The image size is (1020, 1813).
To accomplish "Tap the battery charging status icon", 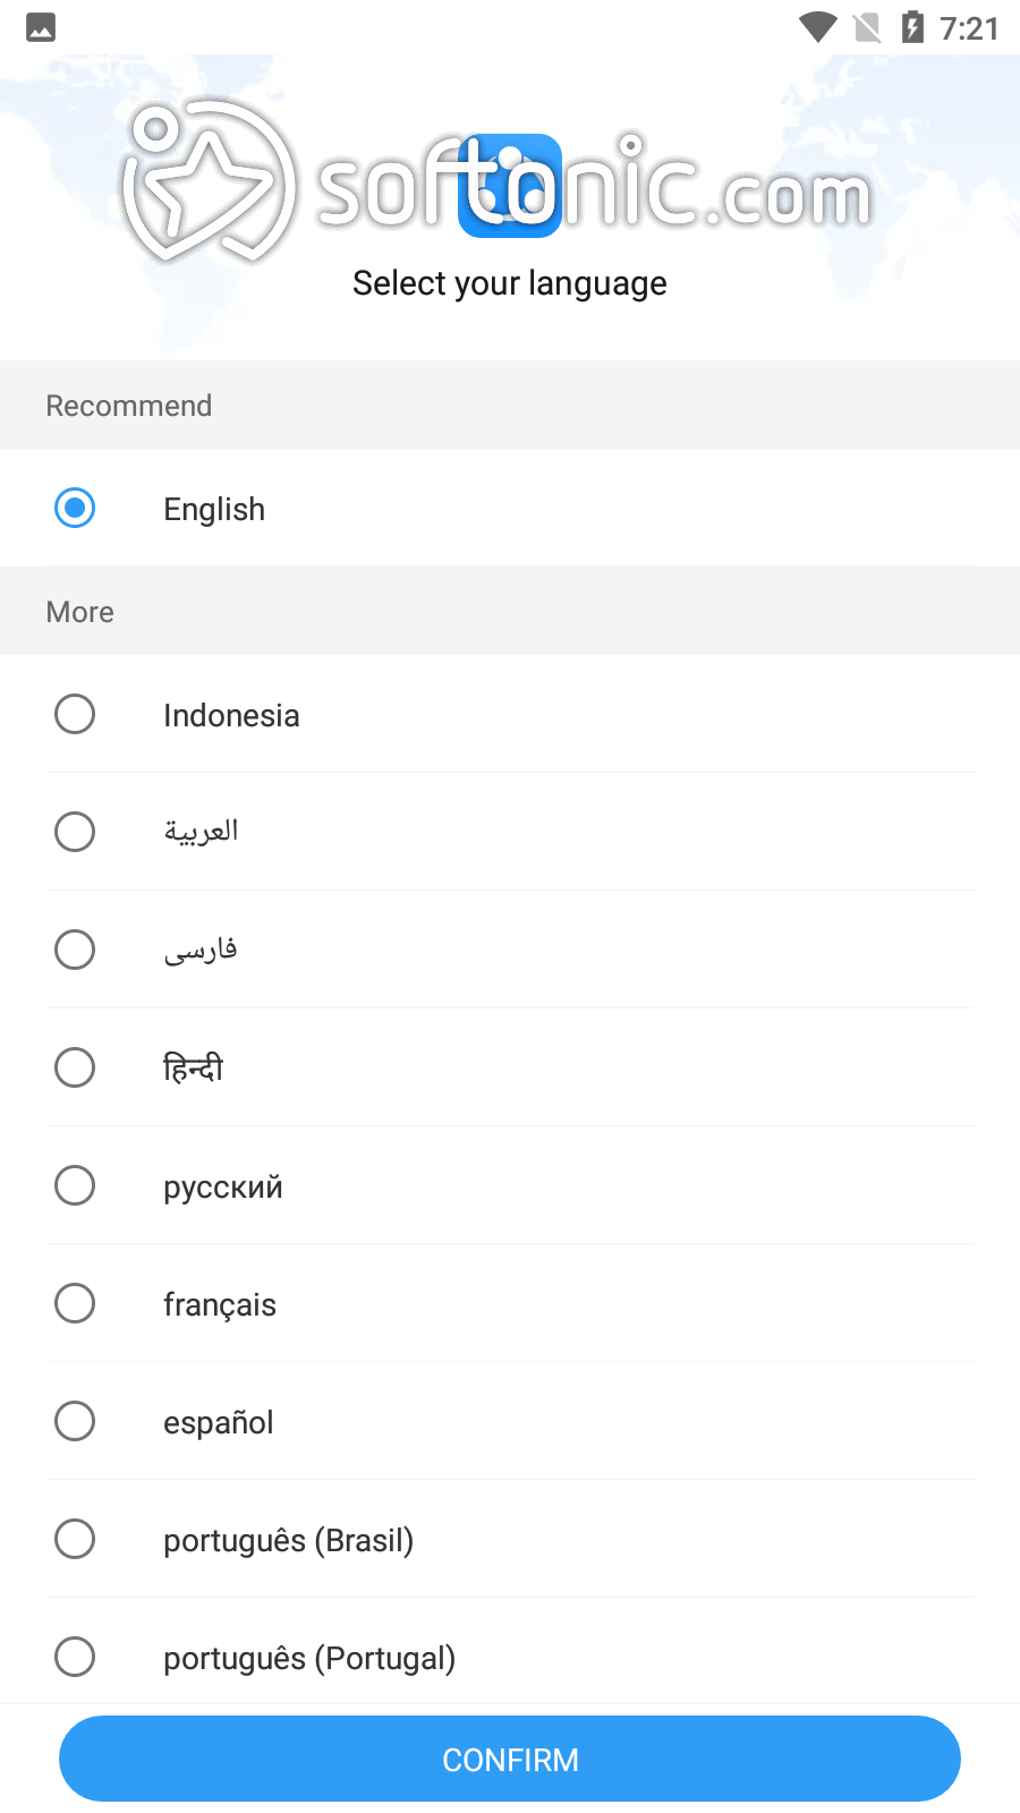I will 912,27.
